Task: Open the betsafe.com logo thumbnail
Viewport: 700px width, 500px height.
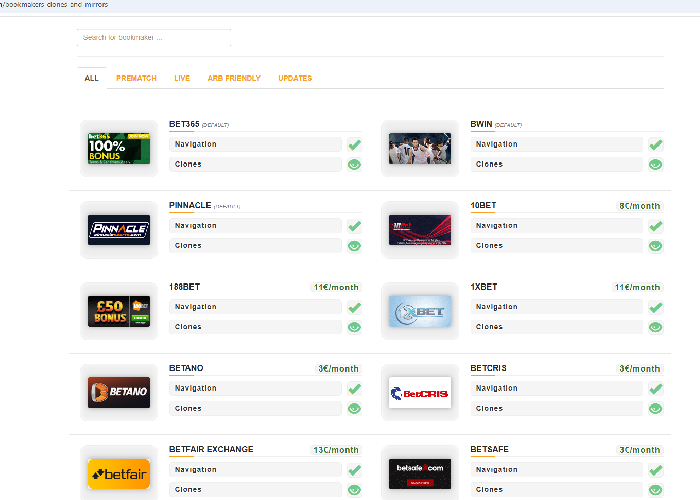Action: [420, 474]
